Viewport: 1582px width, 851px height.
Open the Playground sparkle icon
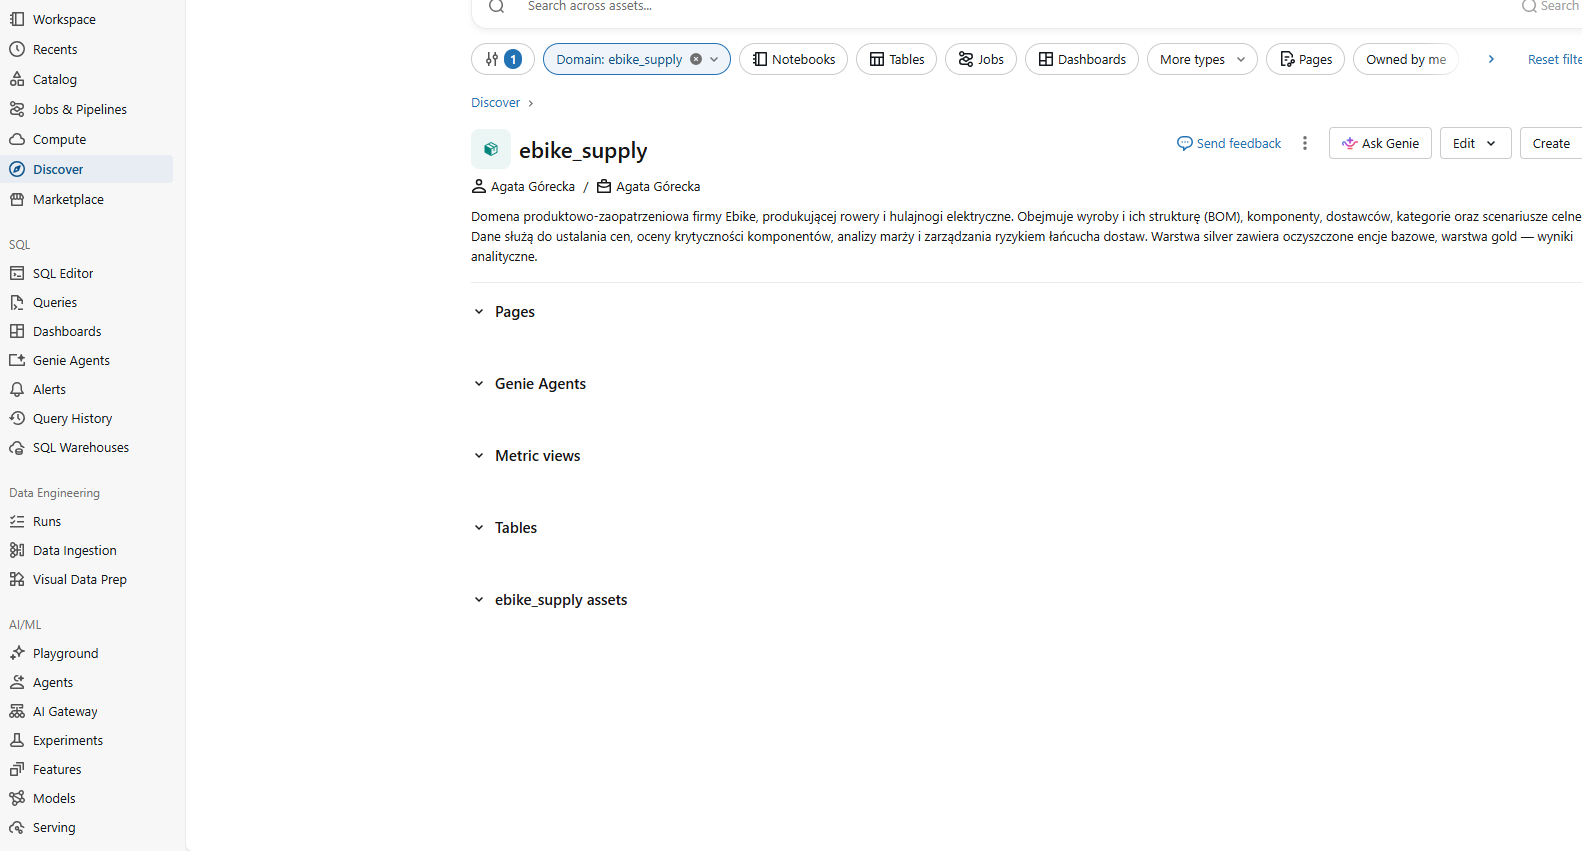click(x=17, y=653)
